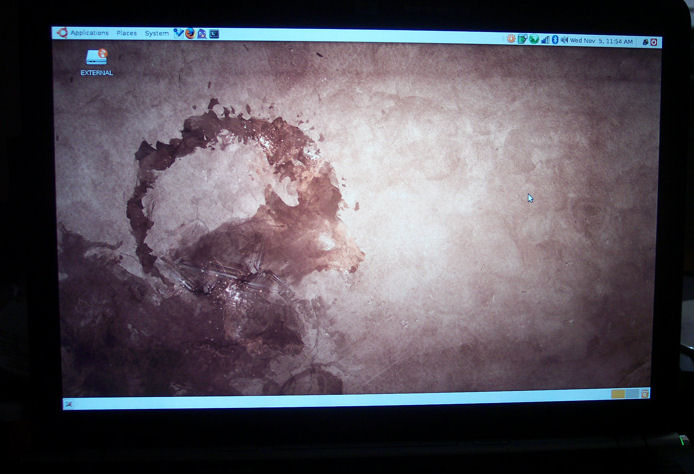Click the Ubuntu logo in top panel
Viewport: 694px width, 474px height.
coord(62,32)
